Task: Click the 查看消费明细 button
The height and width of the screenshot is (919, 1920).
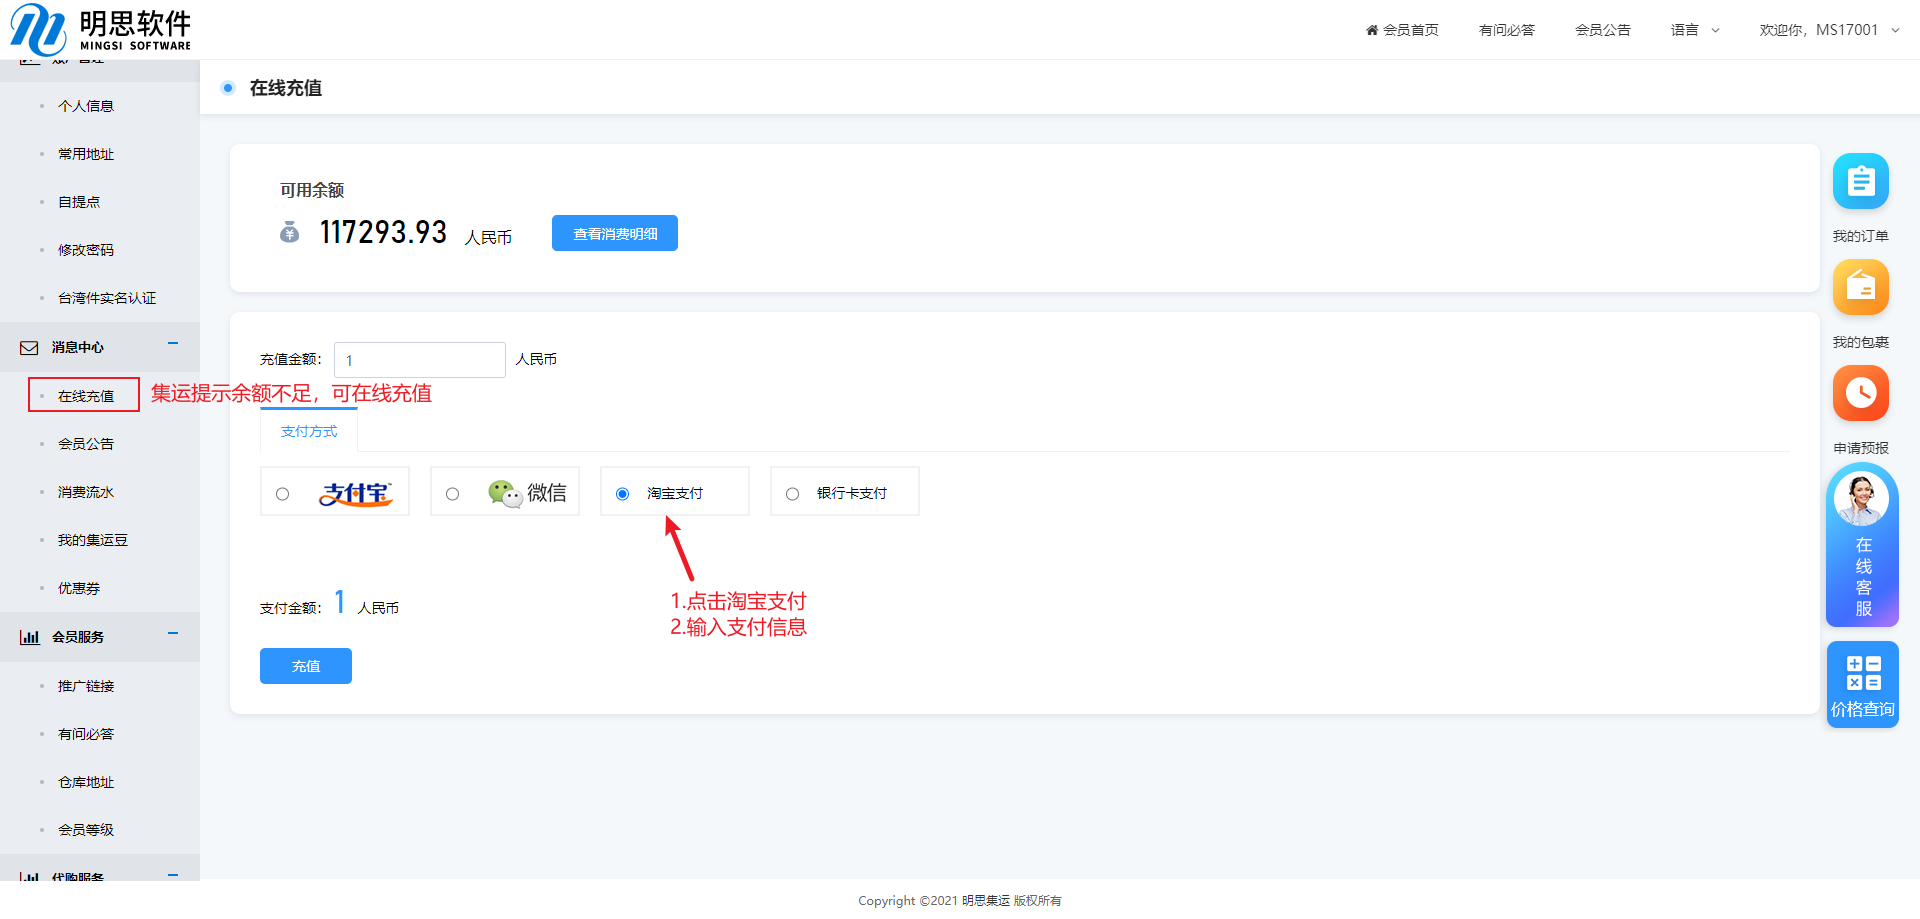Action: tap(614, 234)
